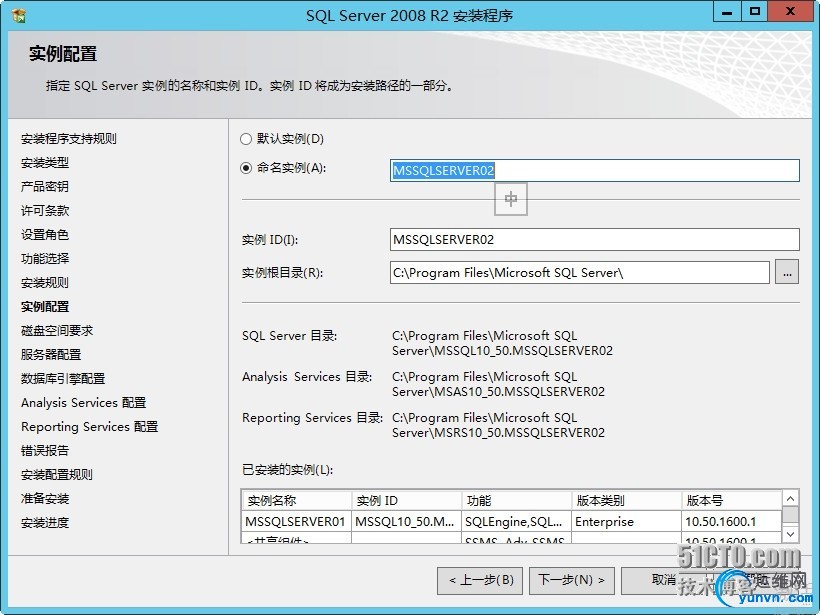The width and height of the screenshot is (820, 615).
Task: Click the 版本类别 column header
Action: pyautogui.click(x=626, y=500)
